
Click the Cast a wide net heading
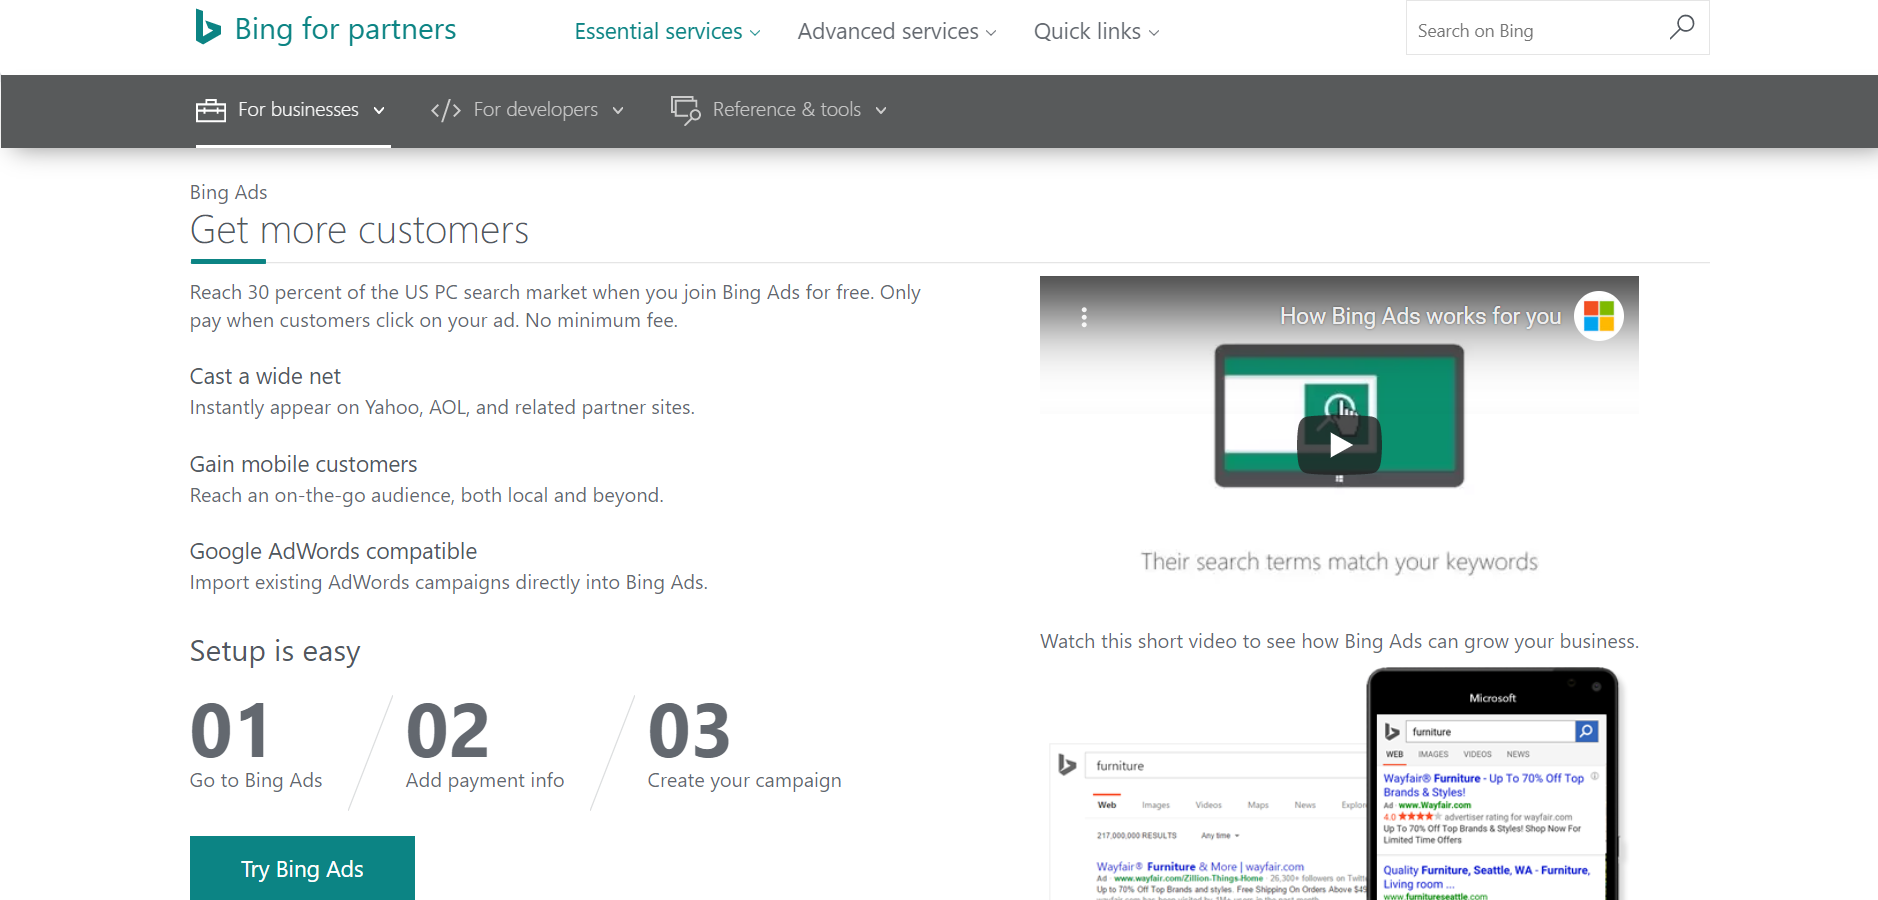click(x=265, y=376)
